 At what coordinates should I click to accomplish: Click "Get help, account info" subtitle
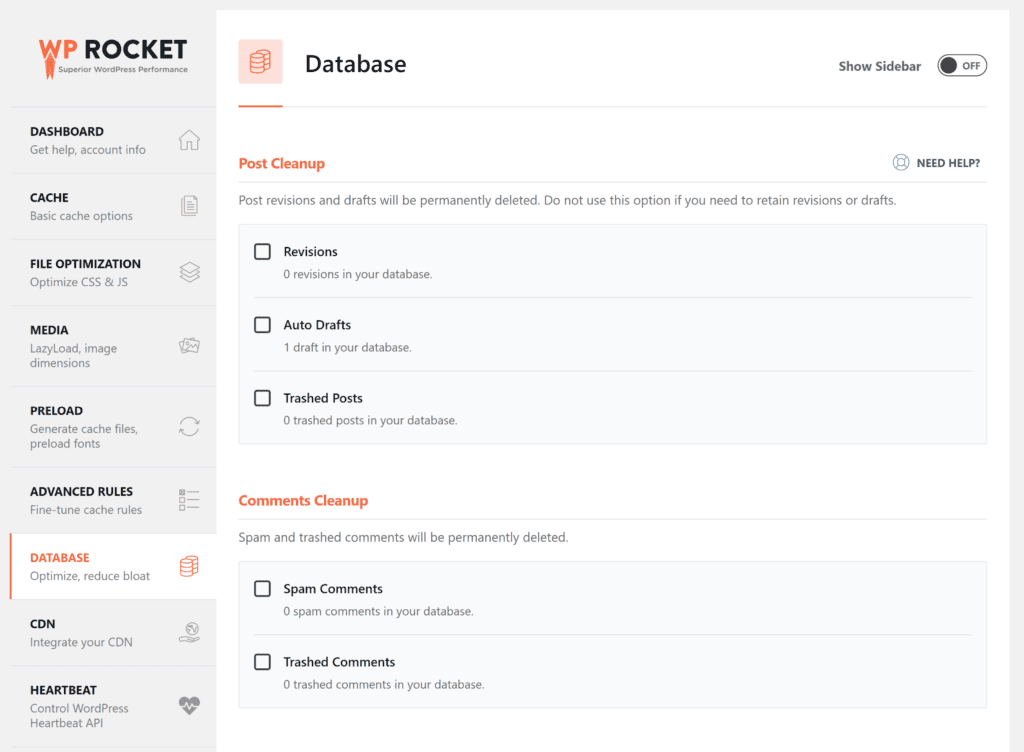(88, 149)
